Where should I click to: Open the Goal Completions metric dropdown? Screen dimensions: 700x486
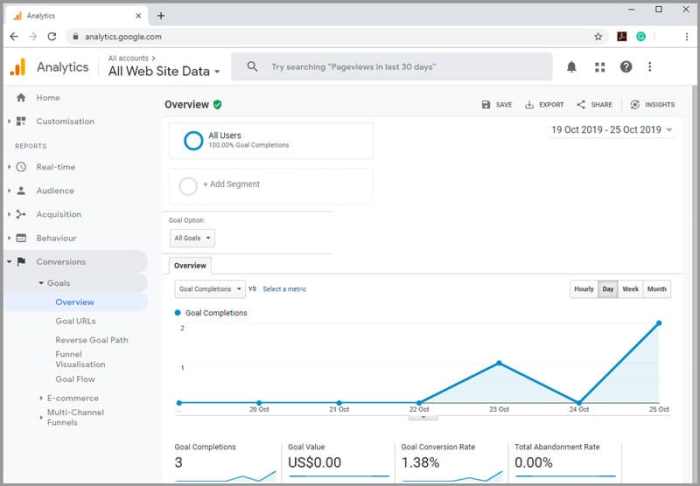click(x=210, y=289)
